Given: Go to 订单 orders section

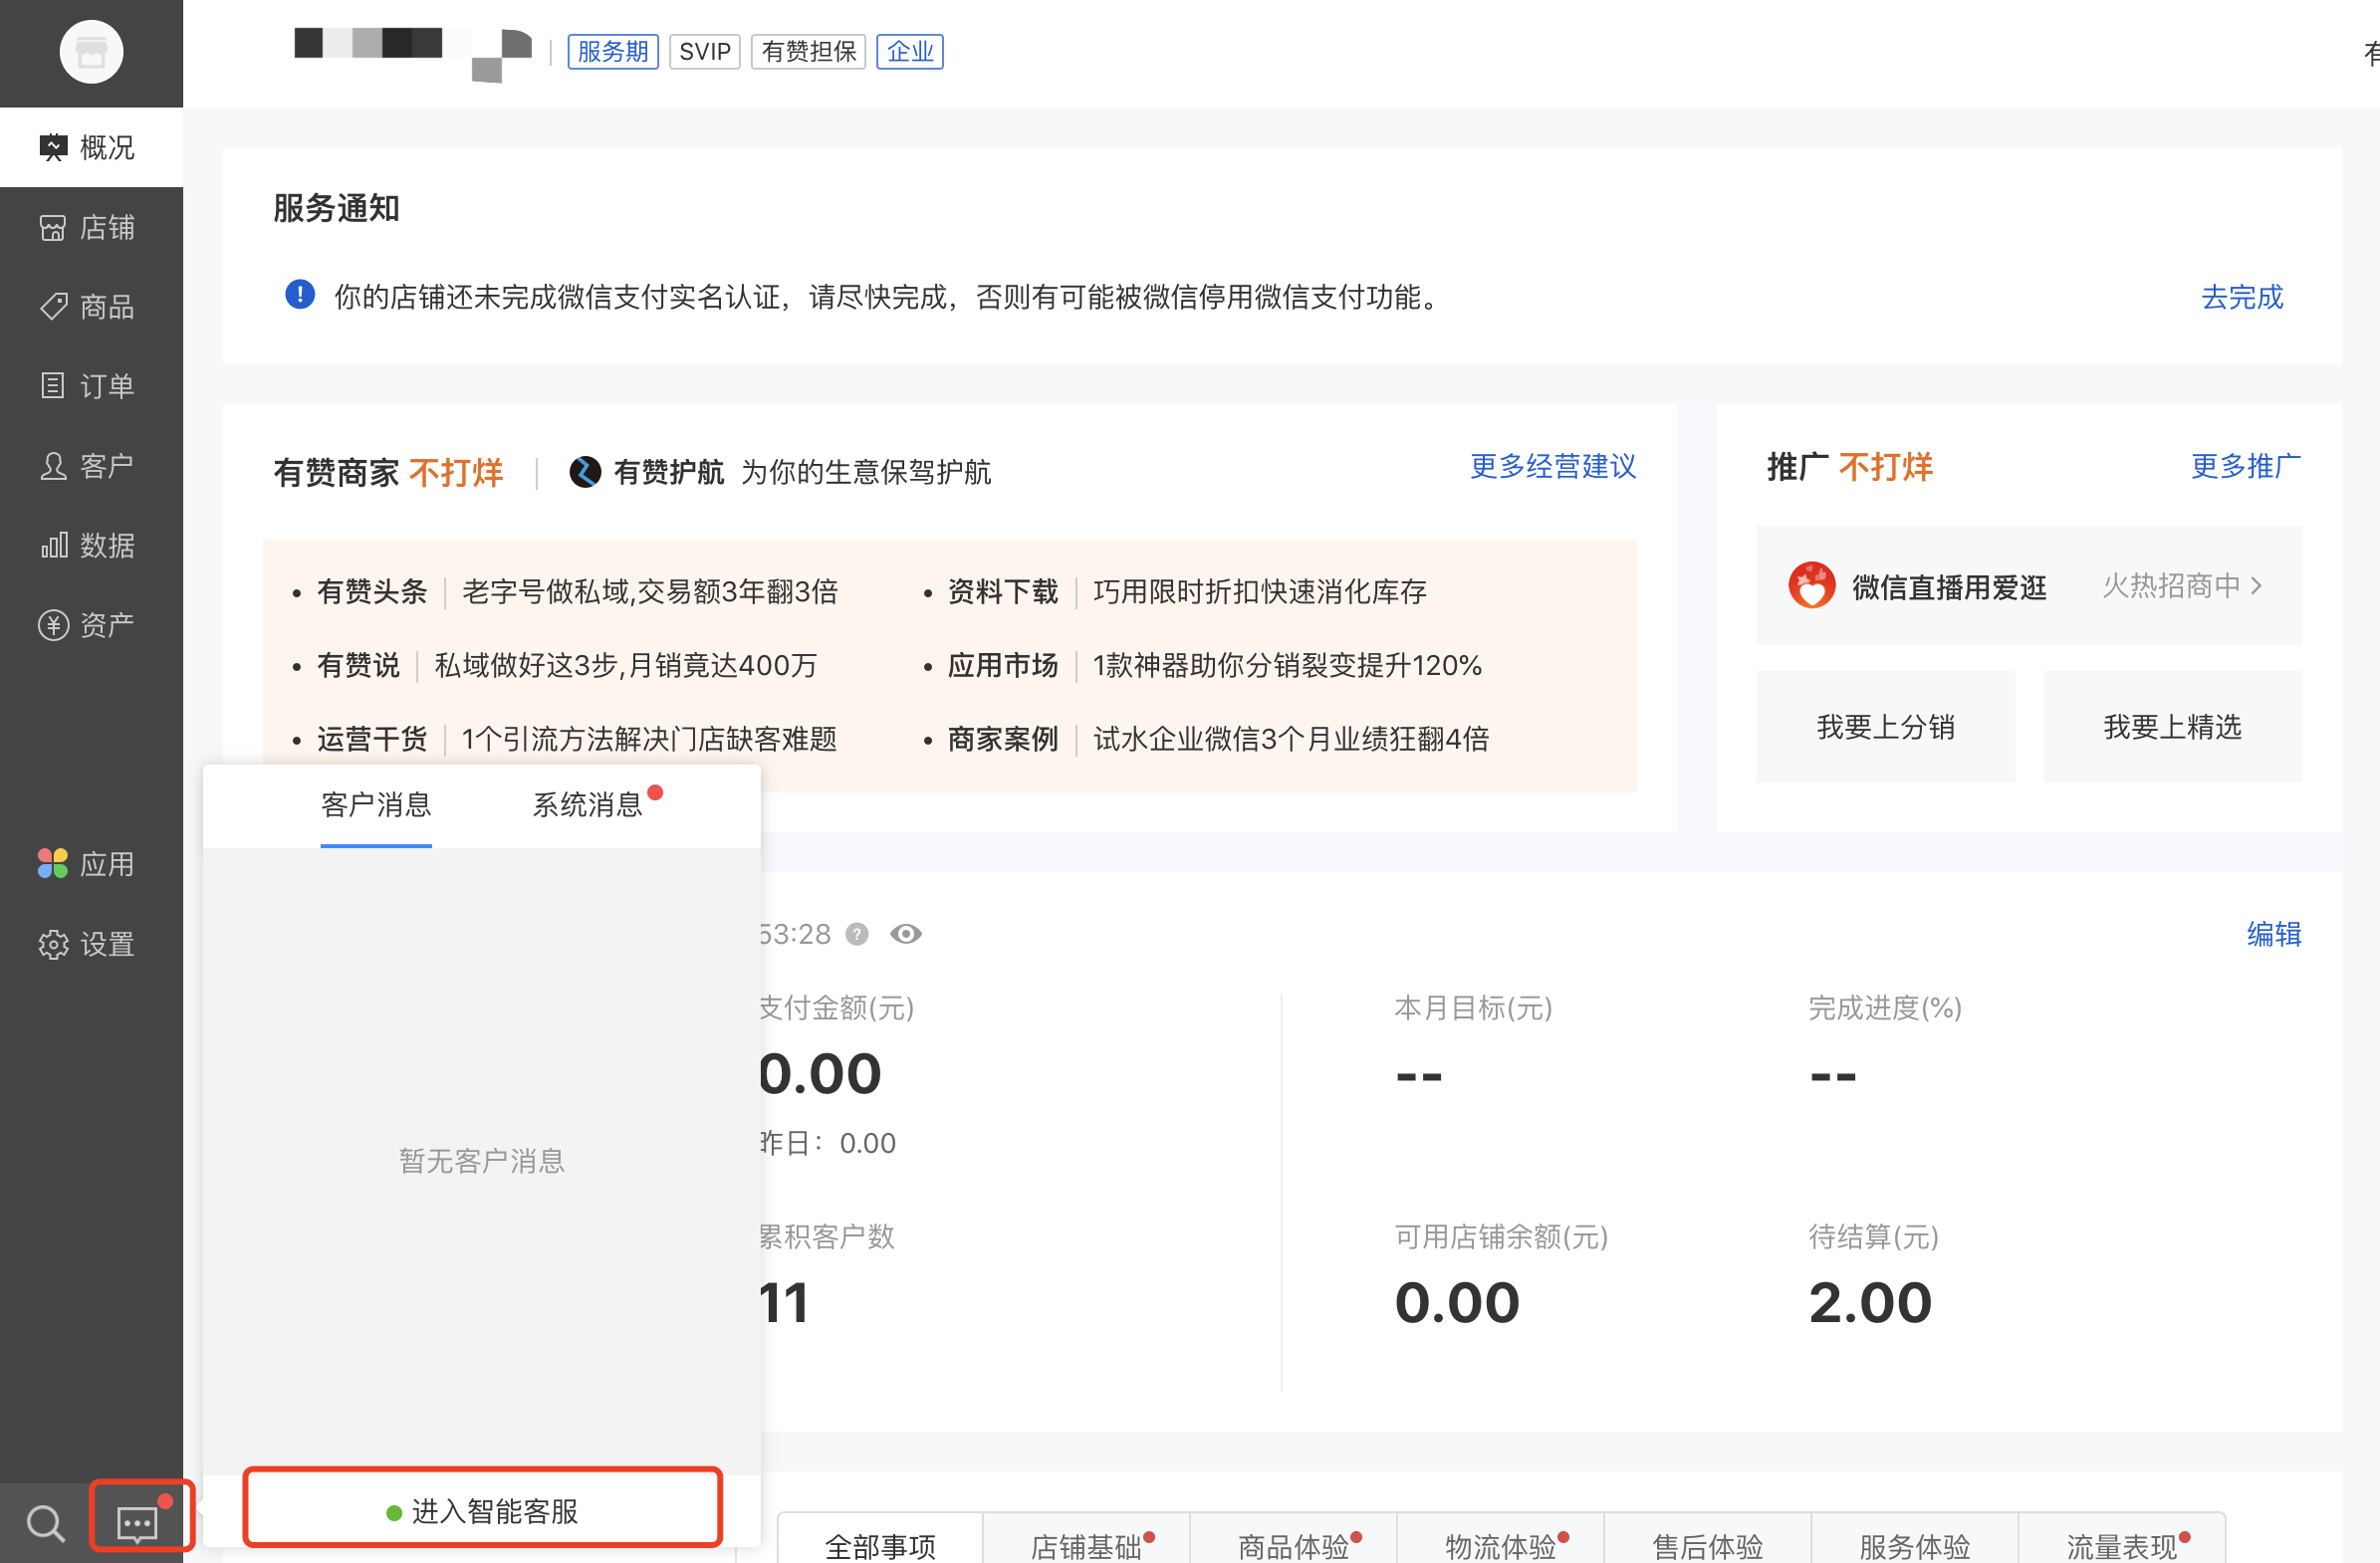Looking at the screenshot, I should click(91, 386).
